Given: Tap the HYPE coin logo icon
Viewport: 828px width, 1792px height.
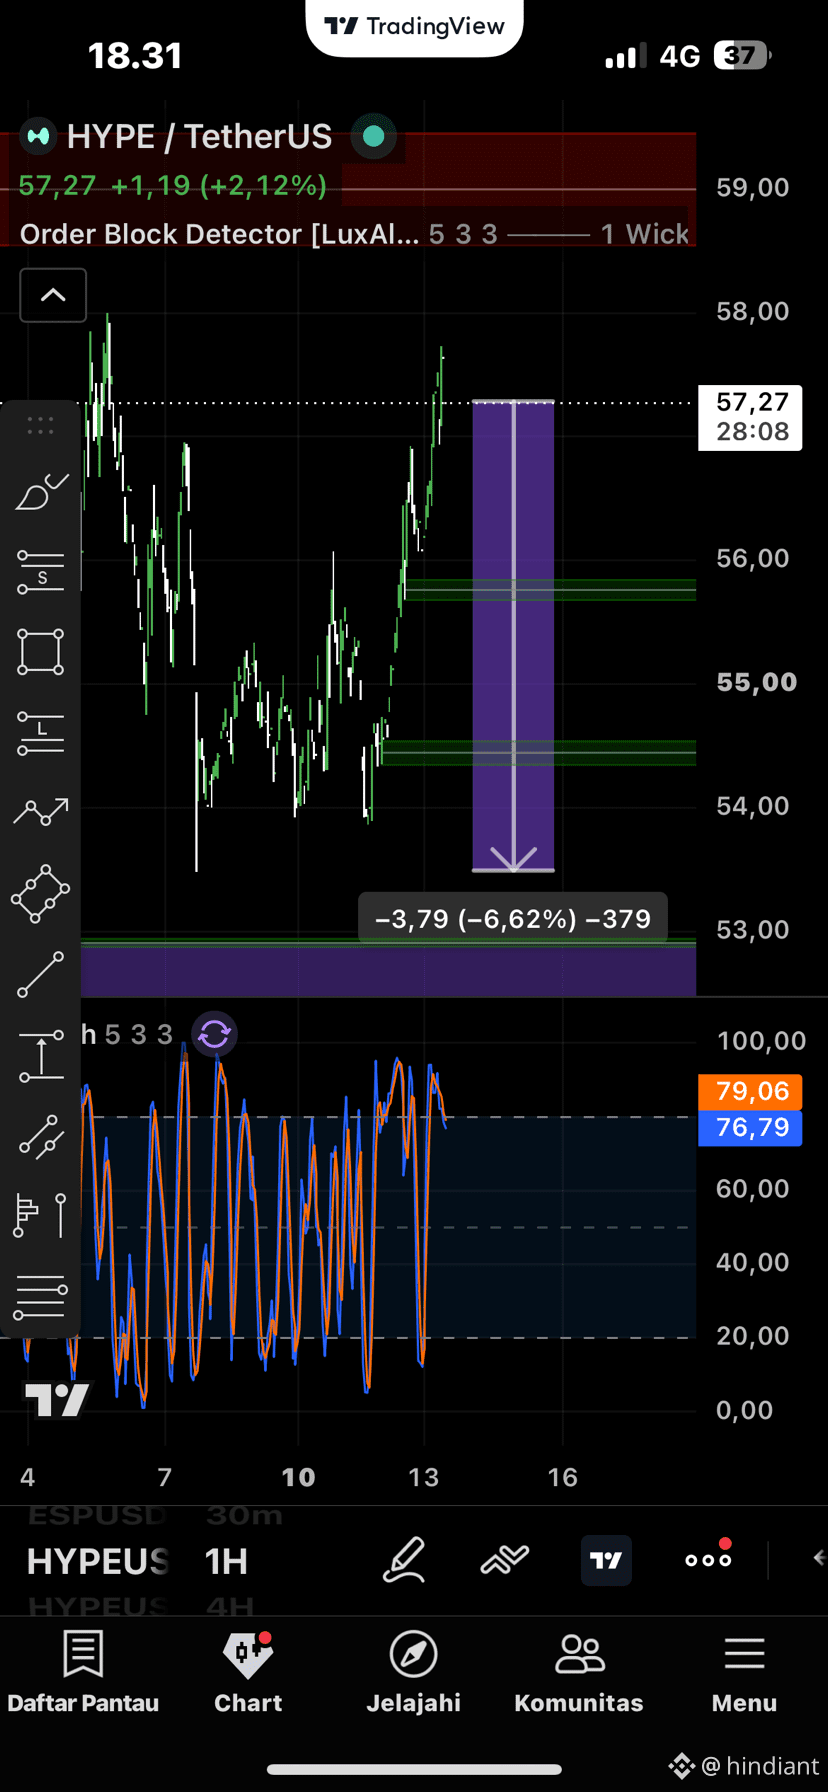Looking at the screenshot, I should 39,136.
